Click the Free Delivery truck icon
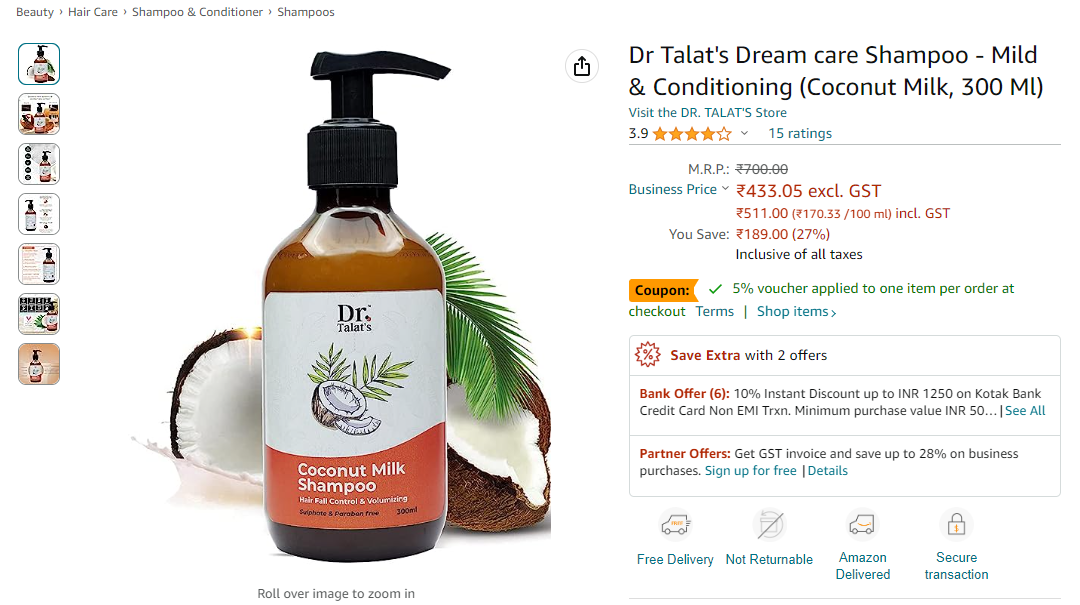The height and width of the screenshot is (605, 1080). (x=675, y=525)
